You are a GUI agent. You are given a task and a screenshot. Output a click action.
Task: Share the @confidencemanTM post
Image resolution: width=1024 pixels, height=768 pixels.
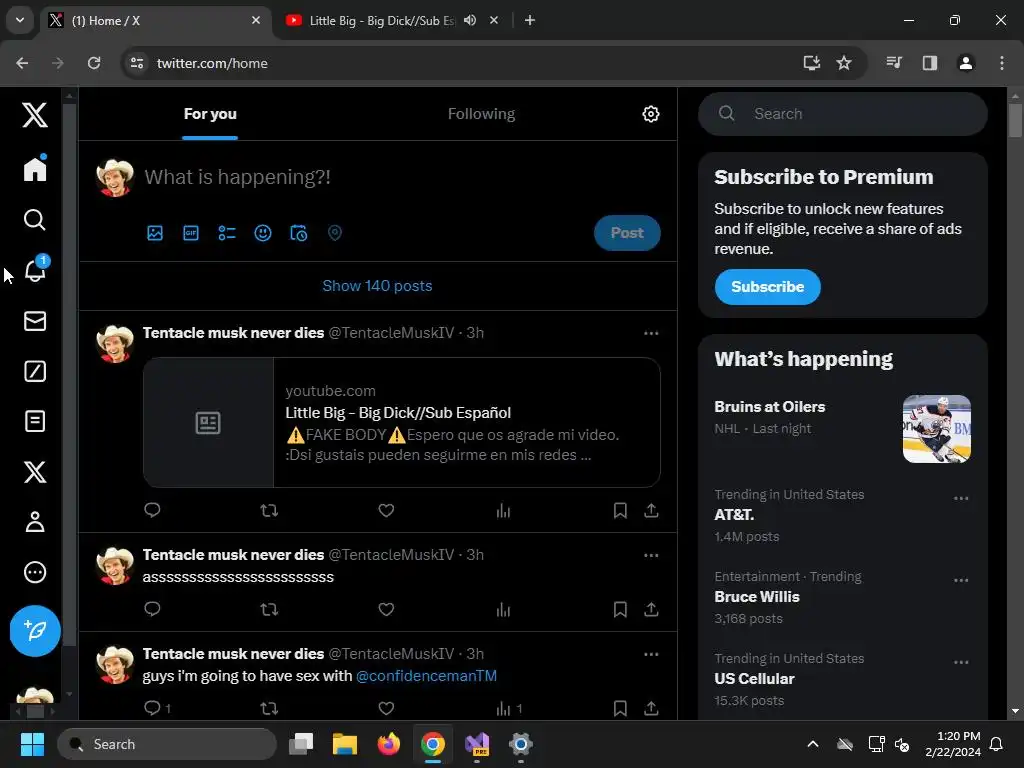(x=651, y=708)
